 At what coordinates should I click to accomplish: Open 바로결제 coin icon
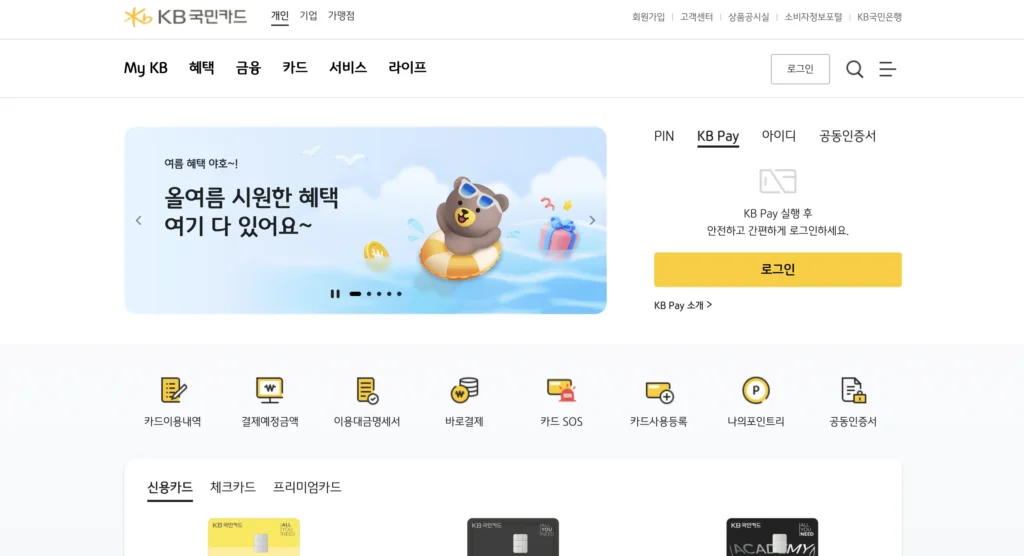pyautogui.click(x=464, y=390)
